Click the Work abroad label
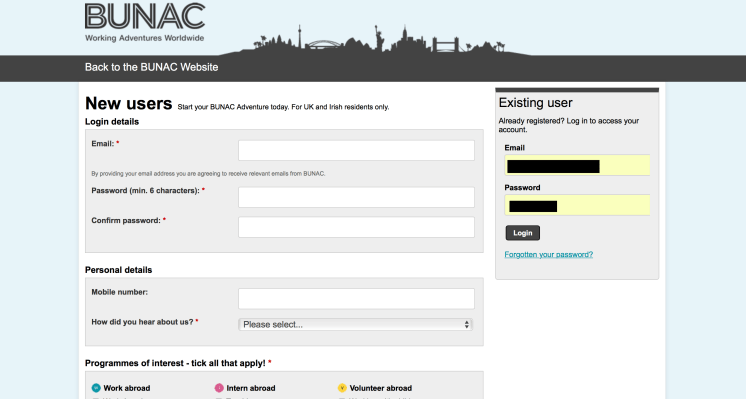This screenshot has height=399, width=746. coord(127,388)
